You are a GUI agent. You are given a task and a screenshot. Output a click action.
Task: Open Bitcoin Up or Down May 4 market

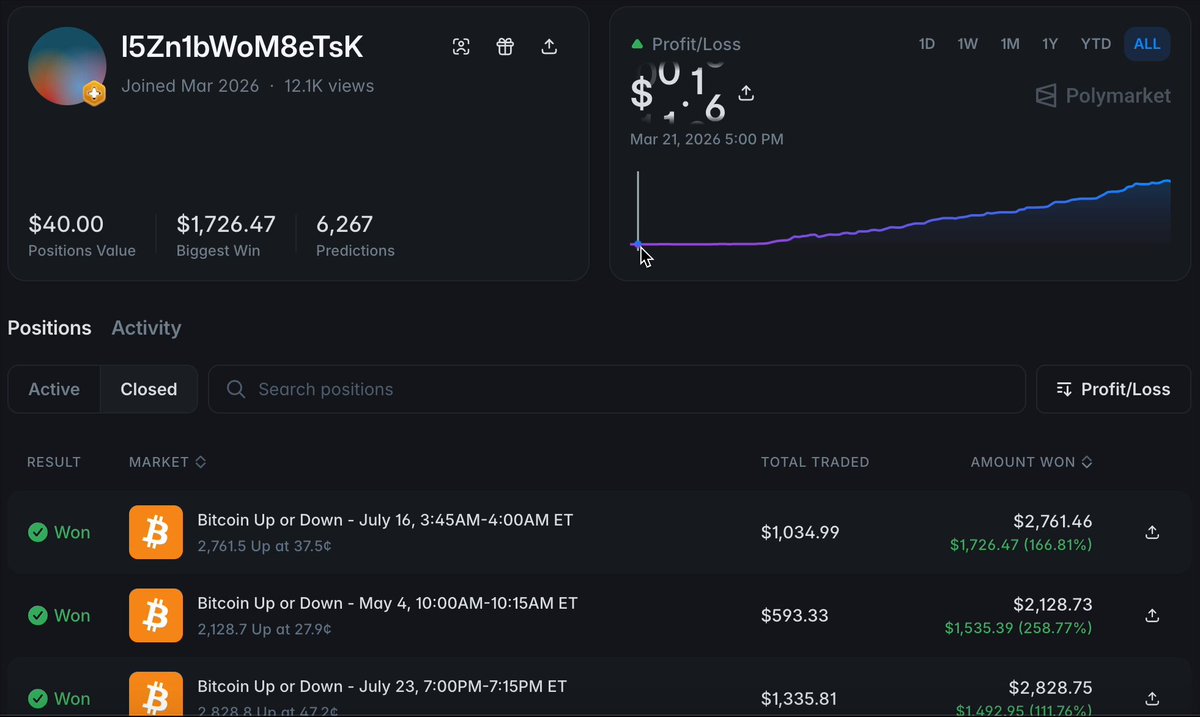click(387, 603)
